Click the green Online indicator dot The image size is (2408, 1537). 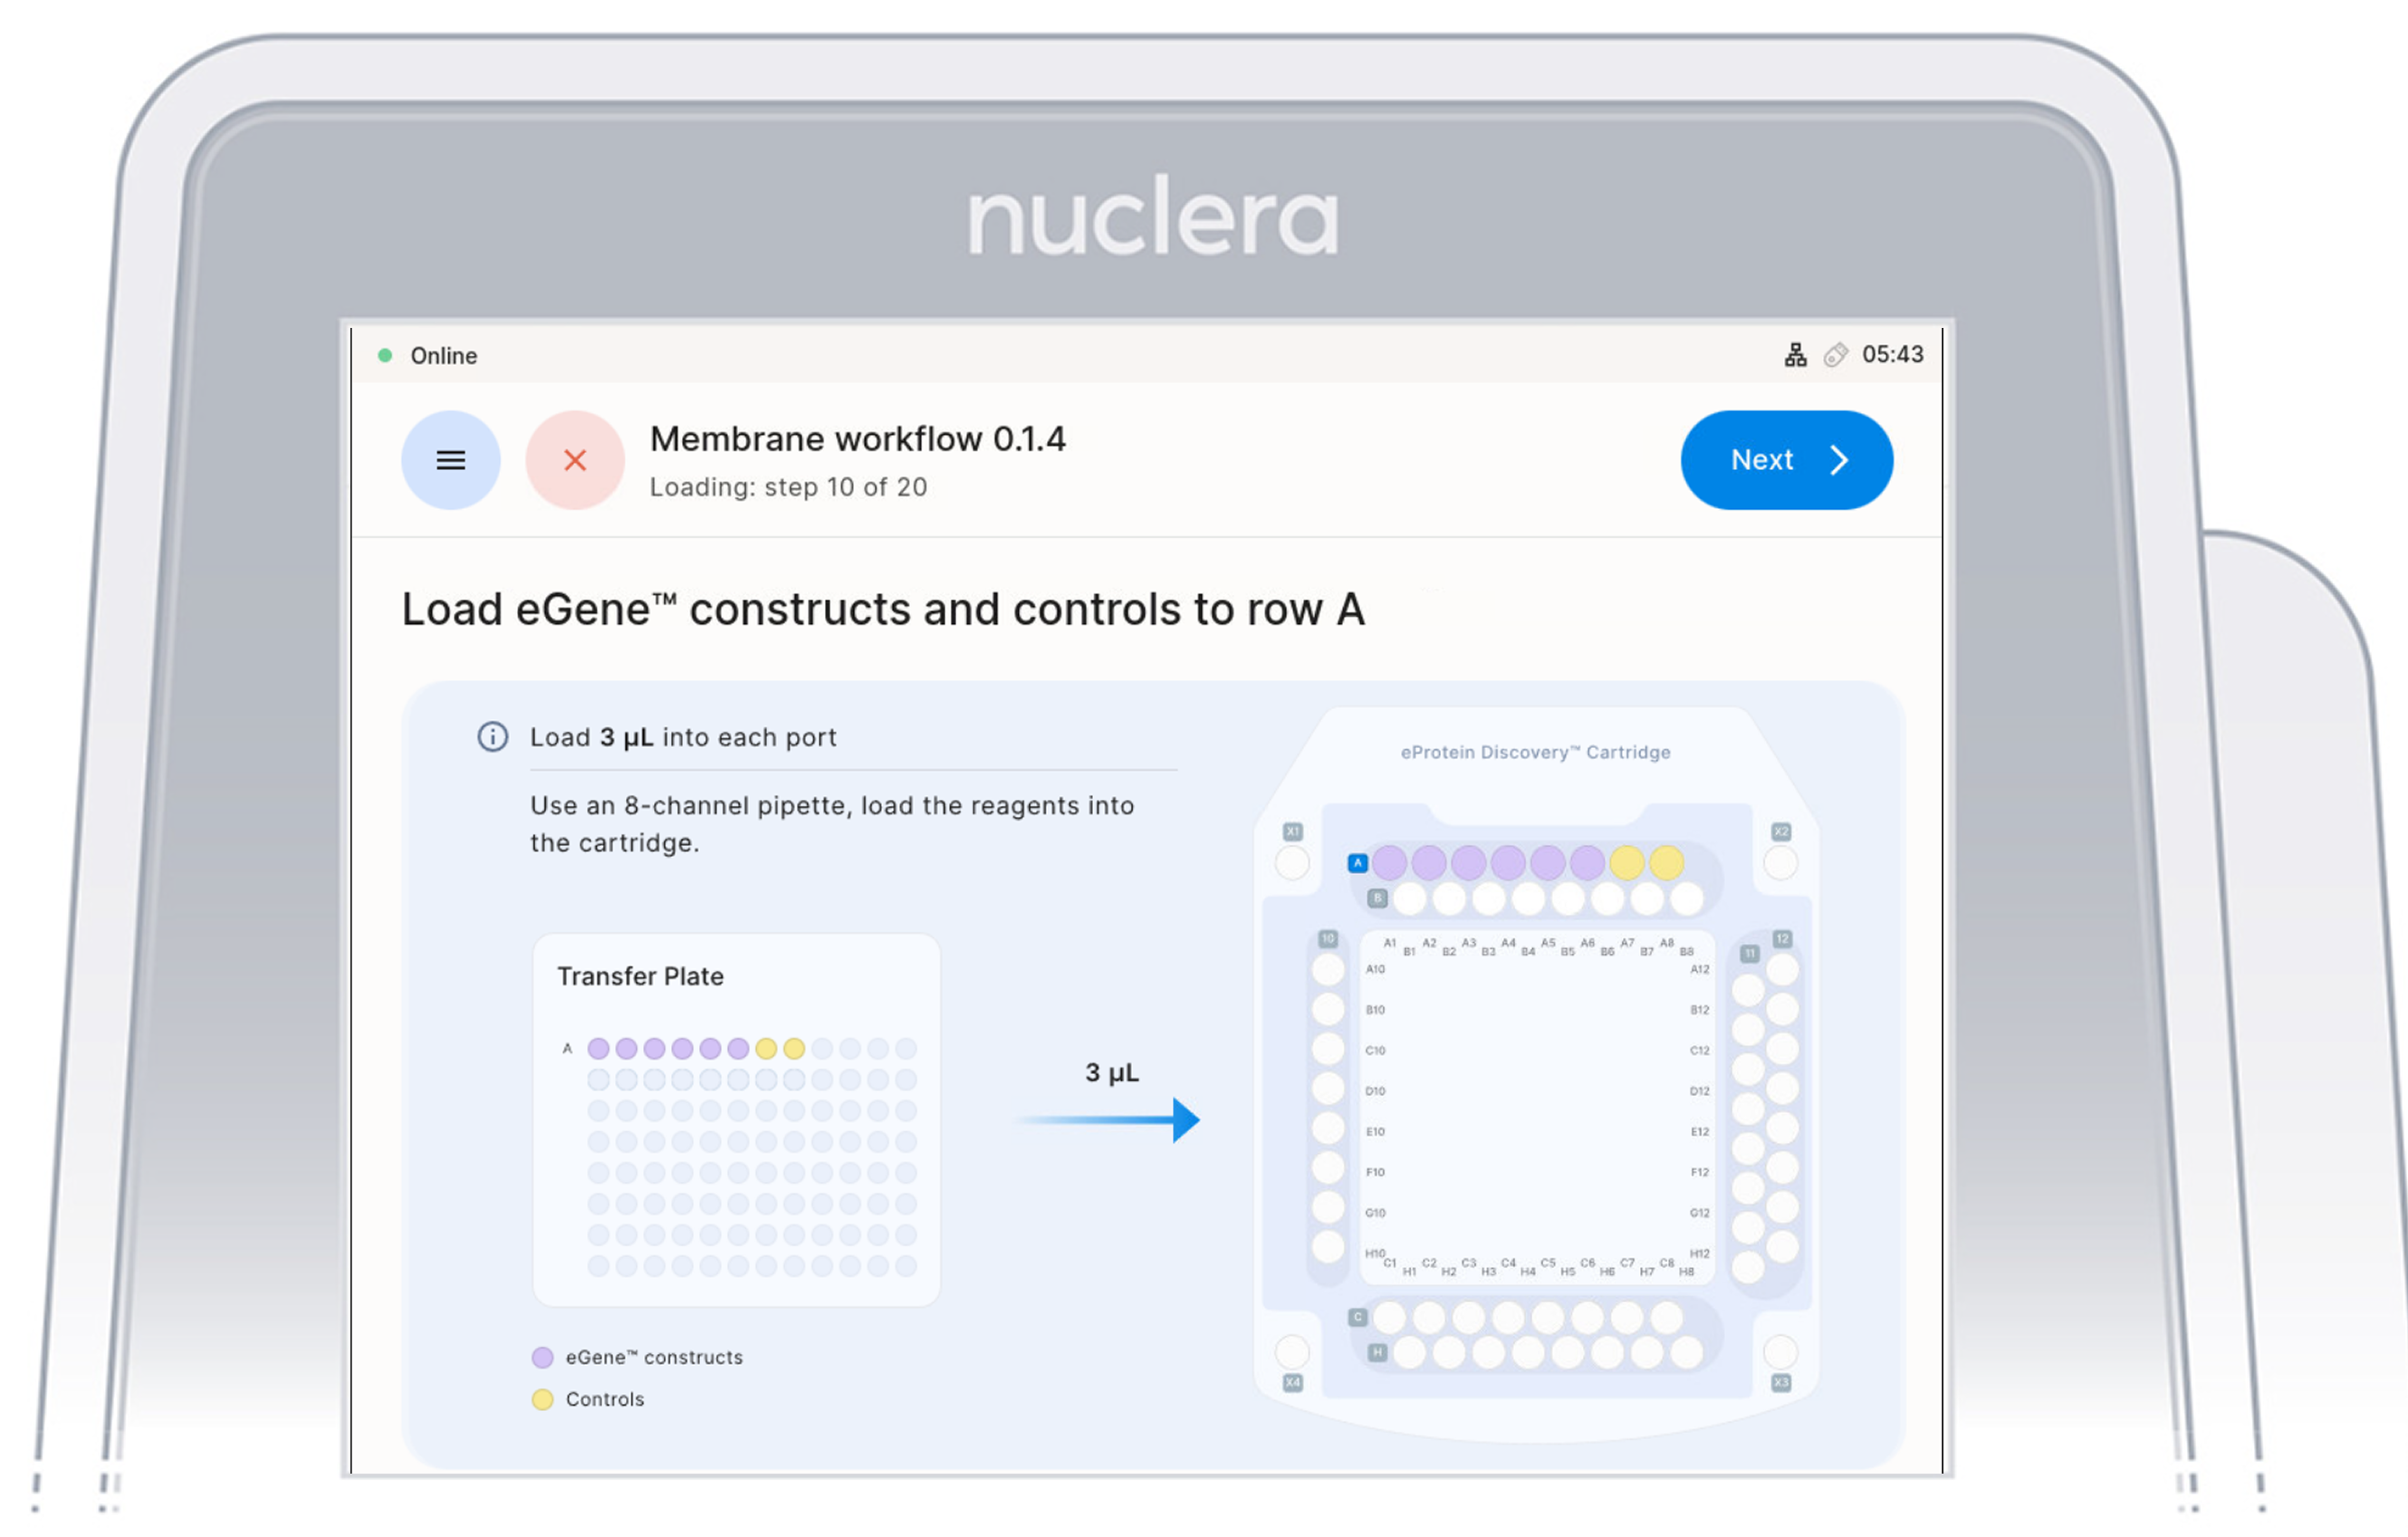pos(385,355)
